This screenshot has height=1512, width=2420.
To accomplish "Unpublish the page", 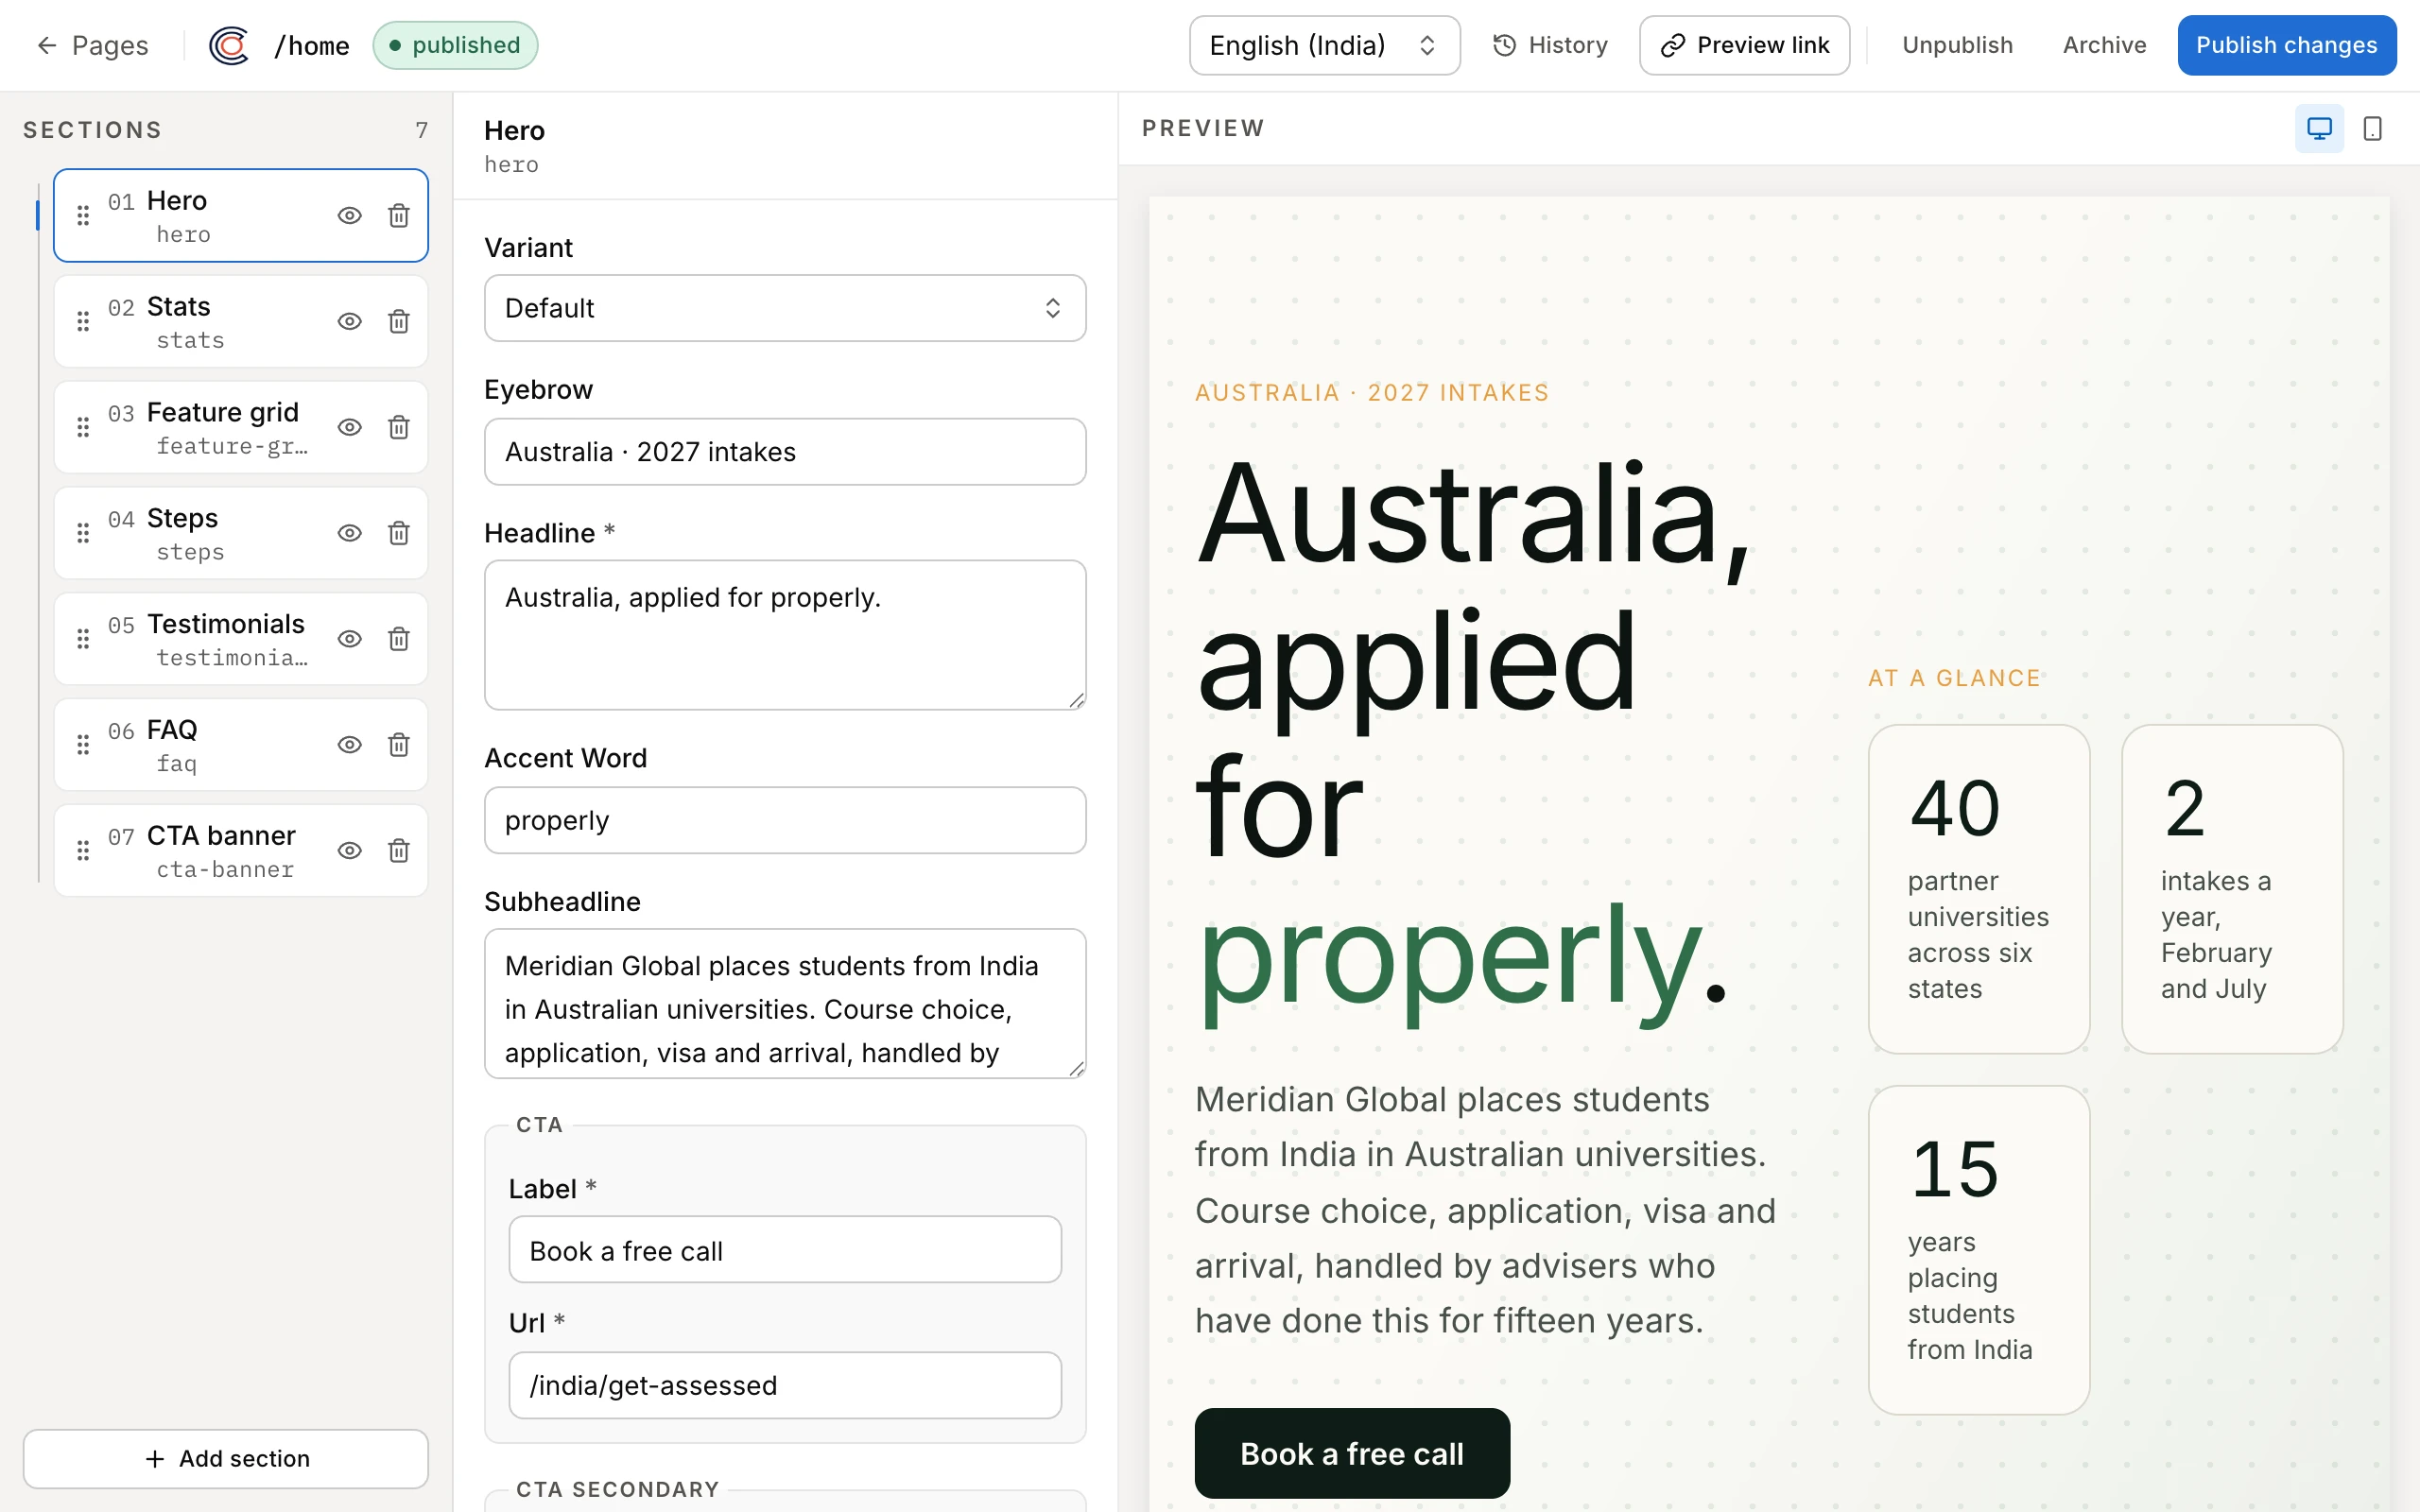I will [1957, 45].
